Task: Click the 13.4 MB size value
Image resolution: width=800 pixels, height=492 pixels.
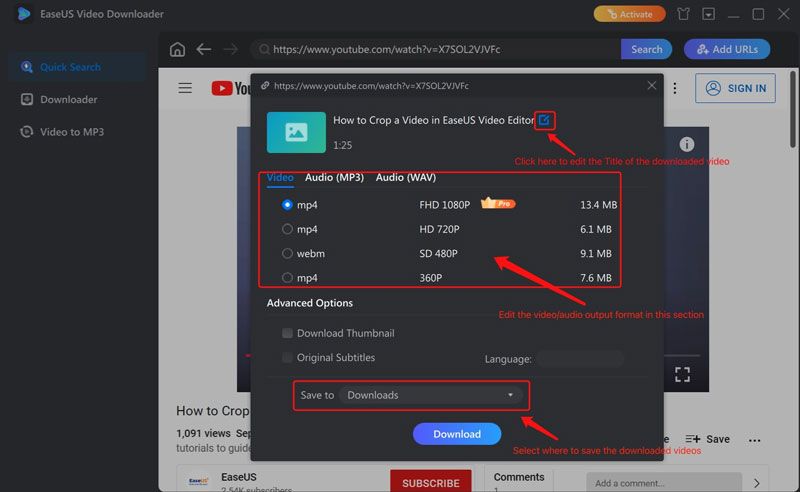Action: click(x=598, y=205)
